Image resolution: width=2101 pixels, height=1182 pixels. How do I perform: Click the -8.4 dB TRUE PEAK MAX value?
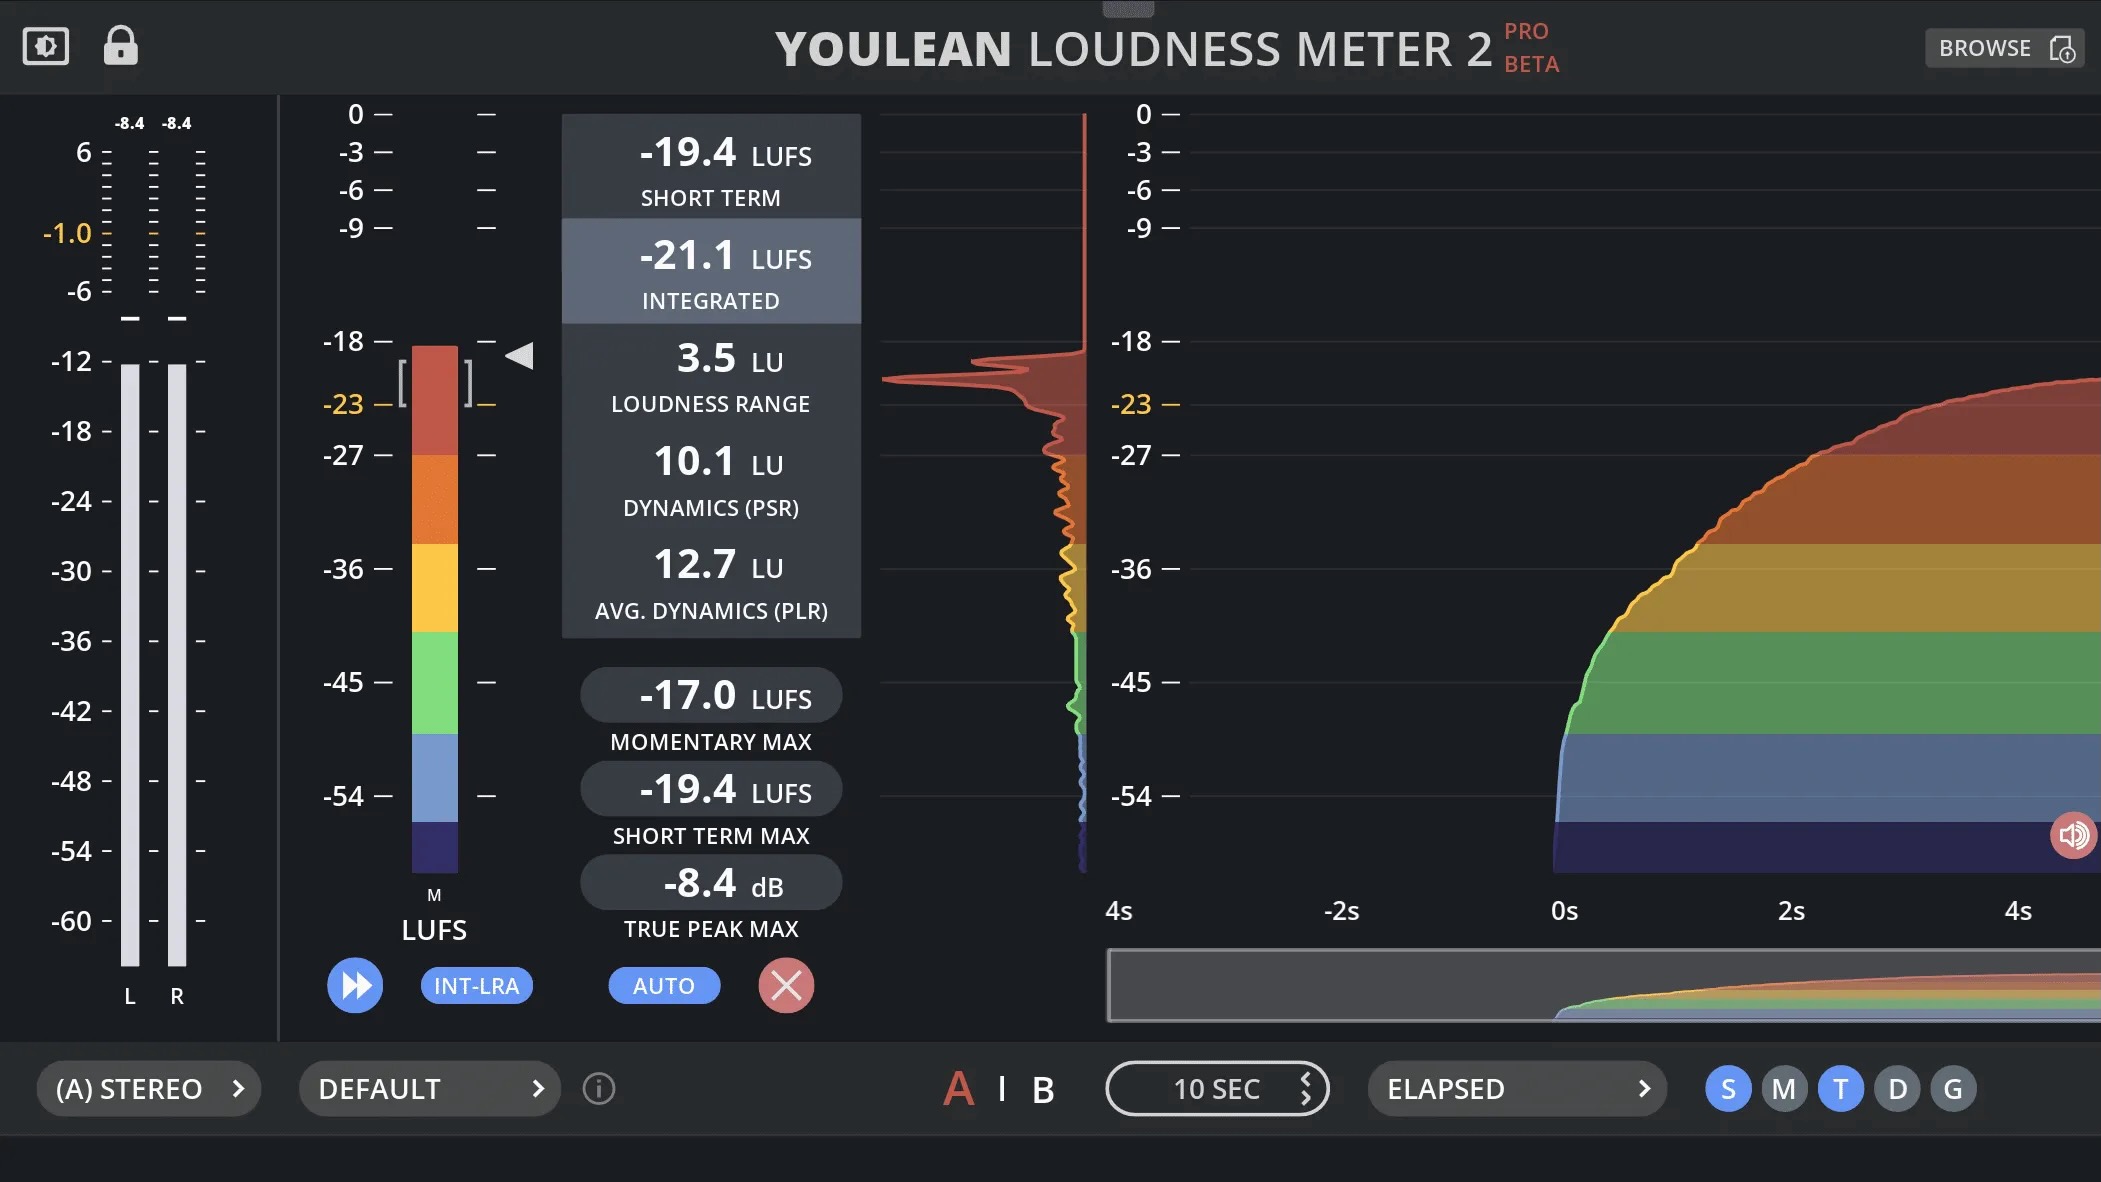click(x=711, y=883)
